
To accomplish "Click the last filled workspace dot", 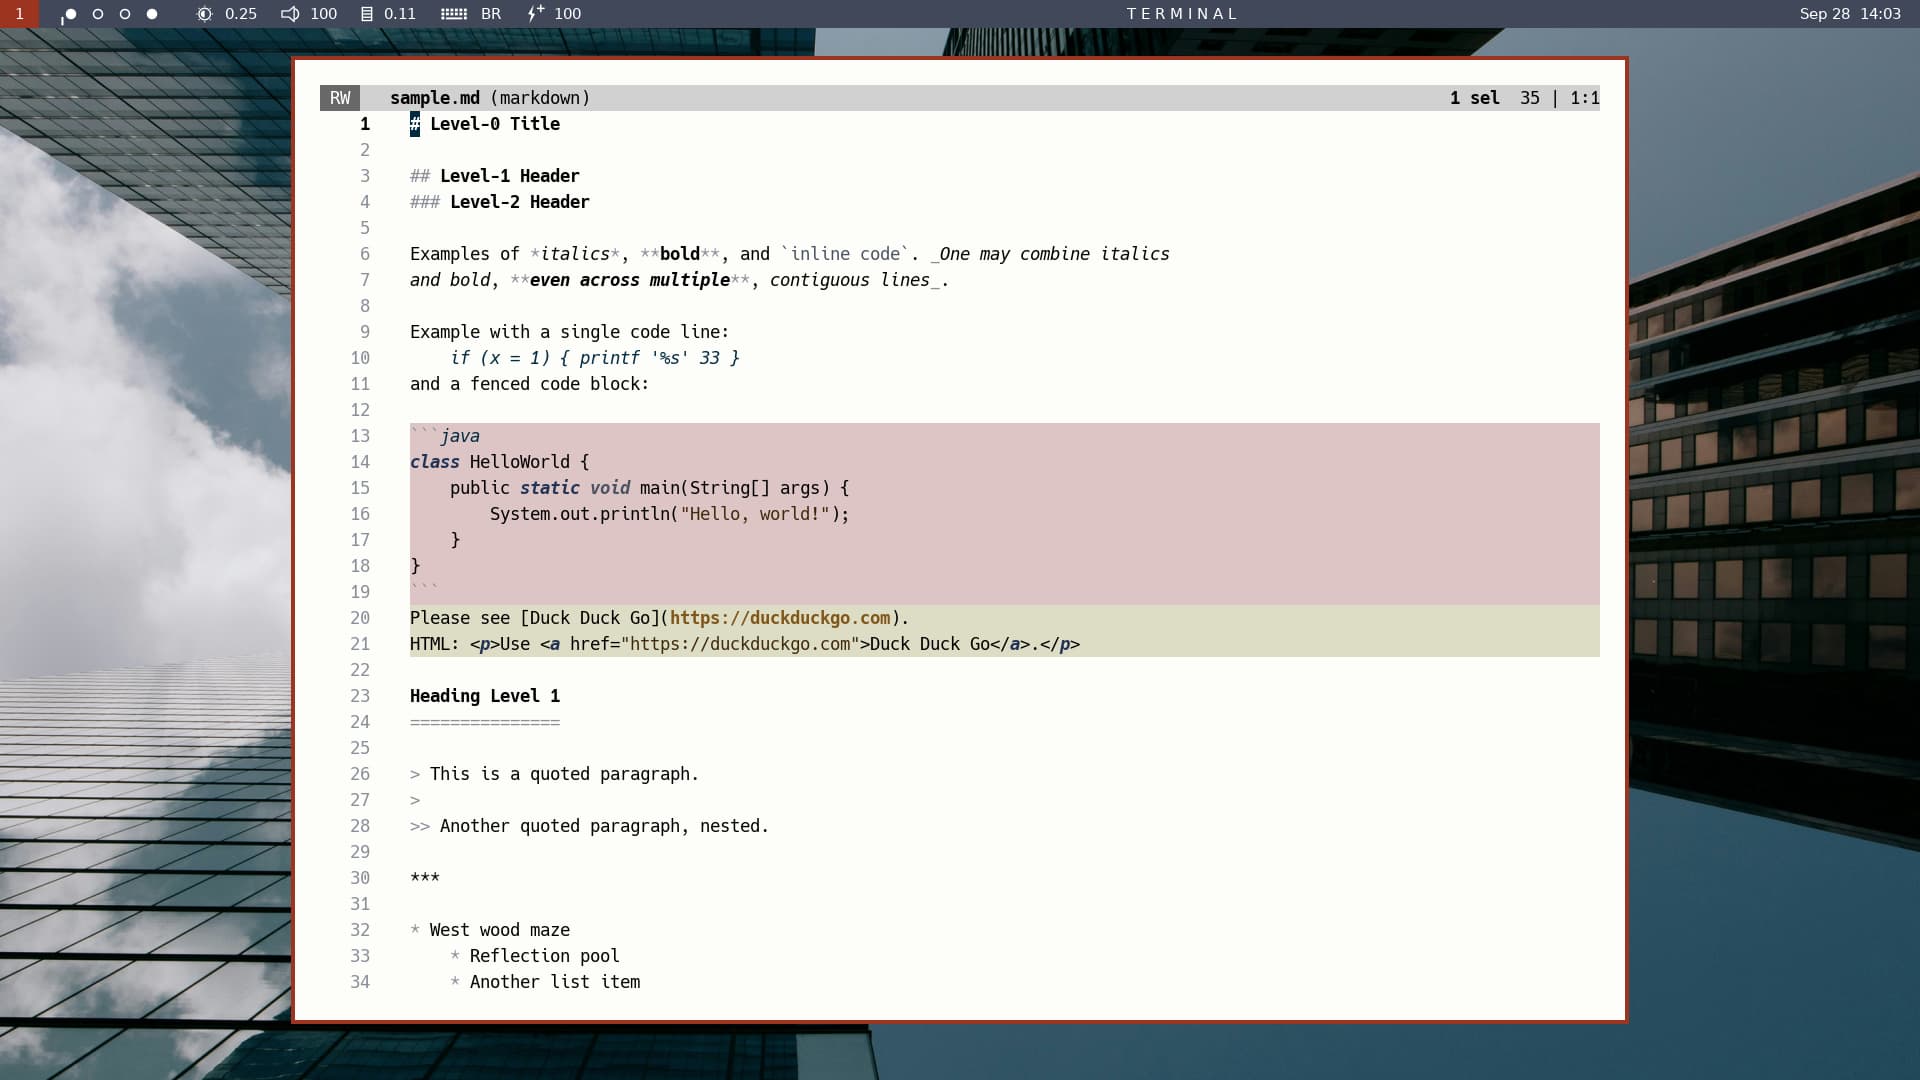I will click(x=152, y=14).
